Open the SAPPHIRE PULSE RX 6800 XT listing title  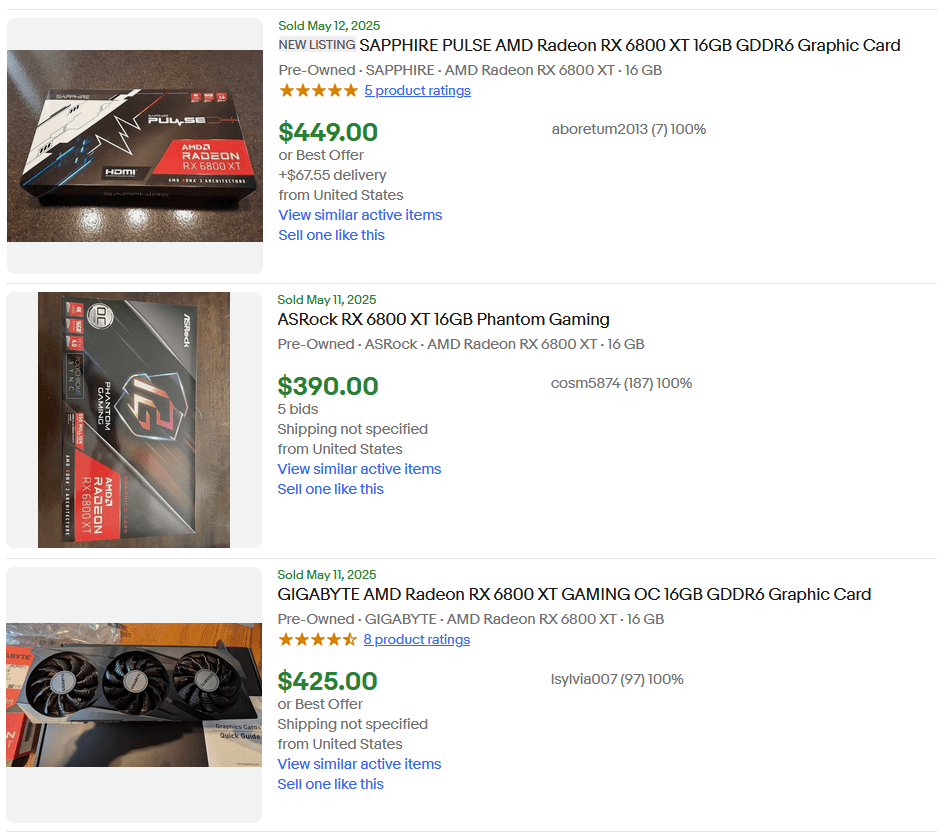tap(629, 45)
